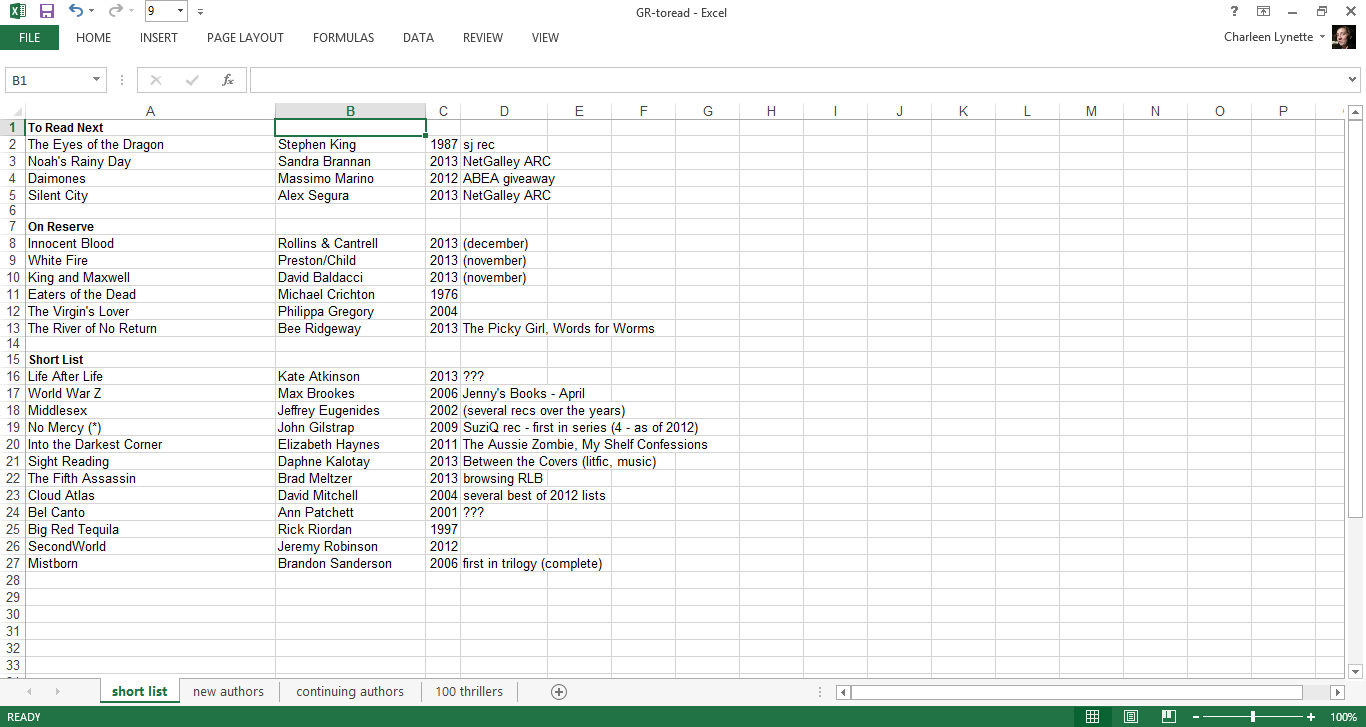
Task: Click the horizontal scrollbar left arrow
Action: click(x=843, y=692)
